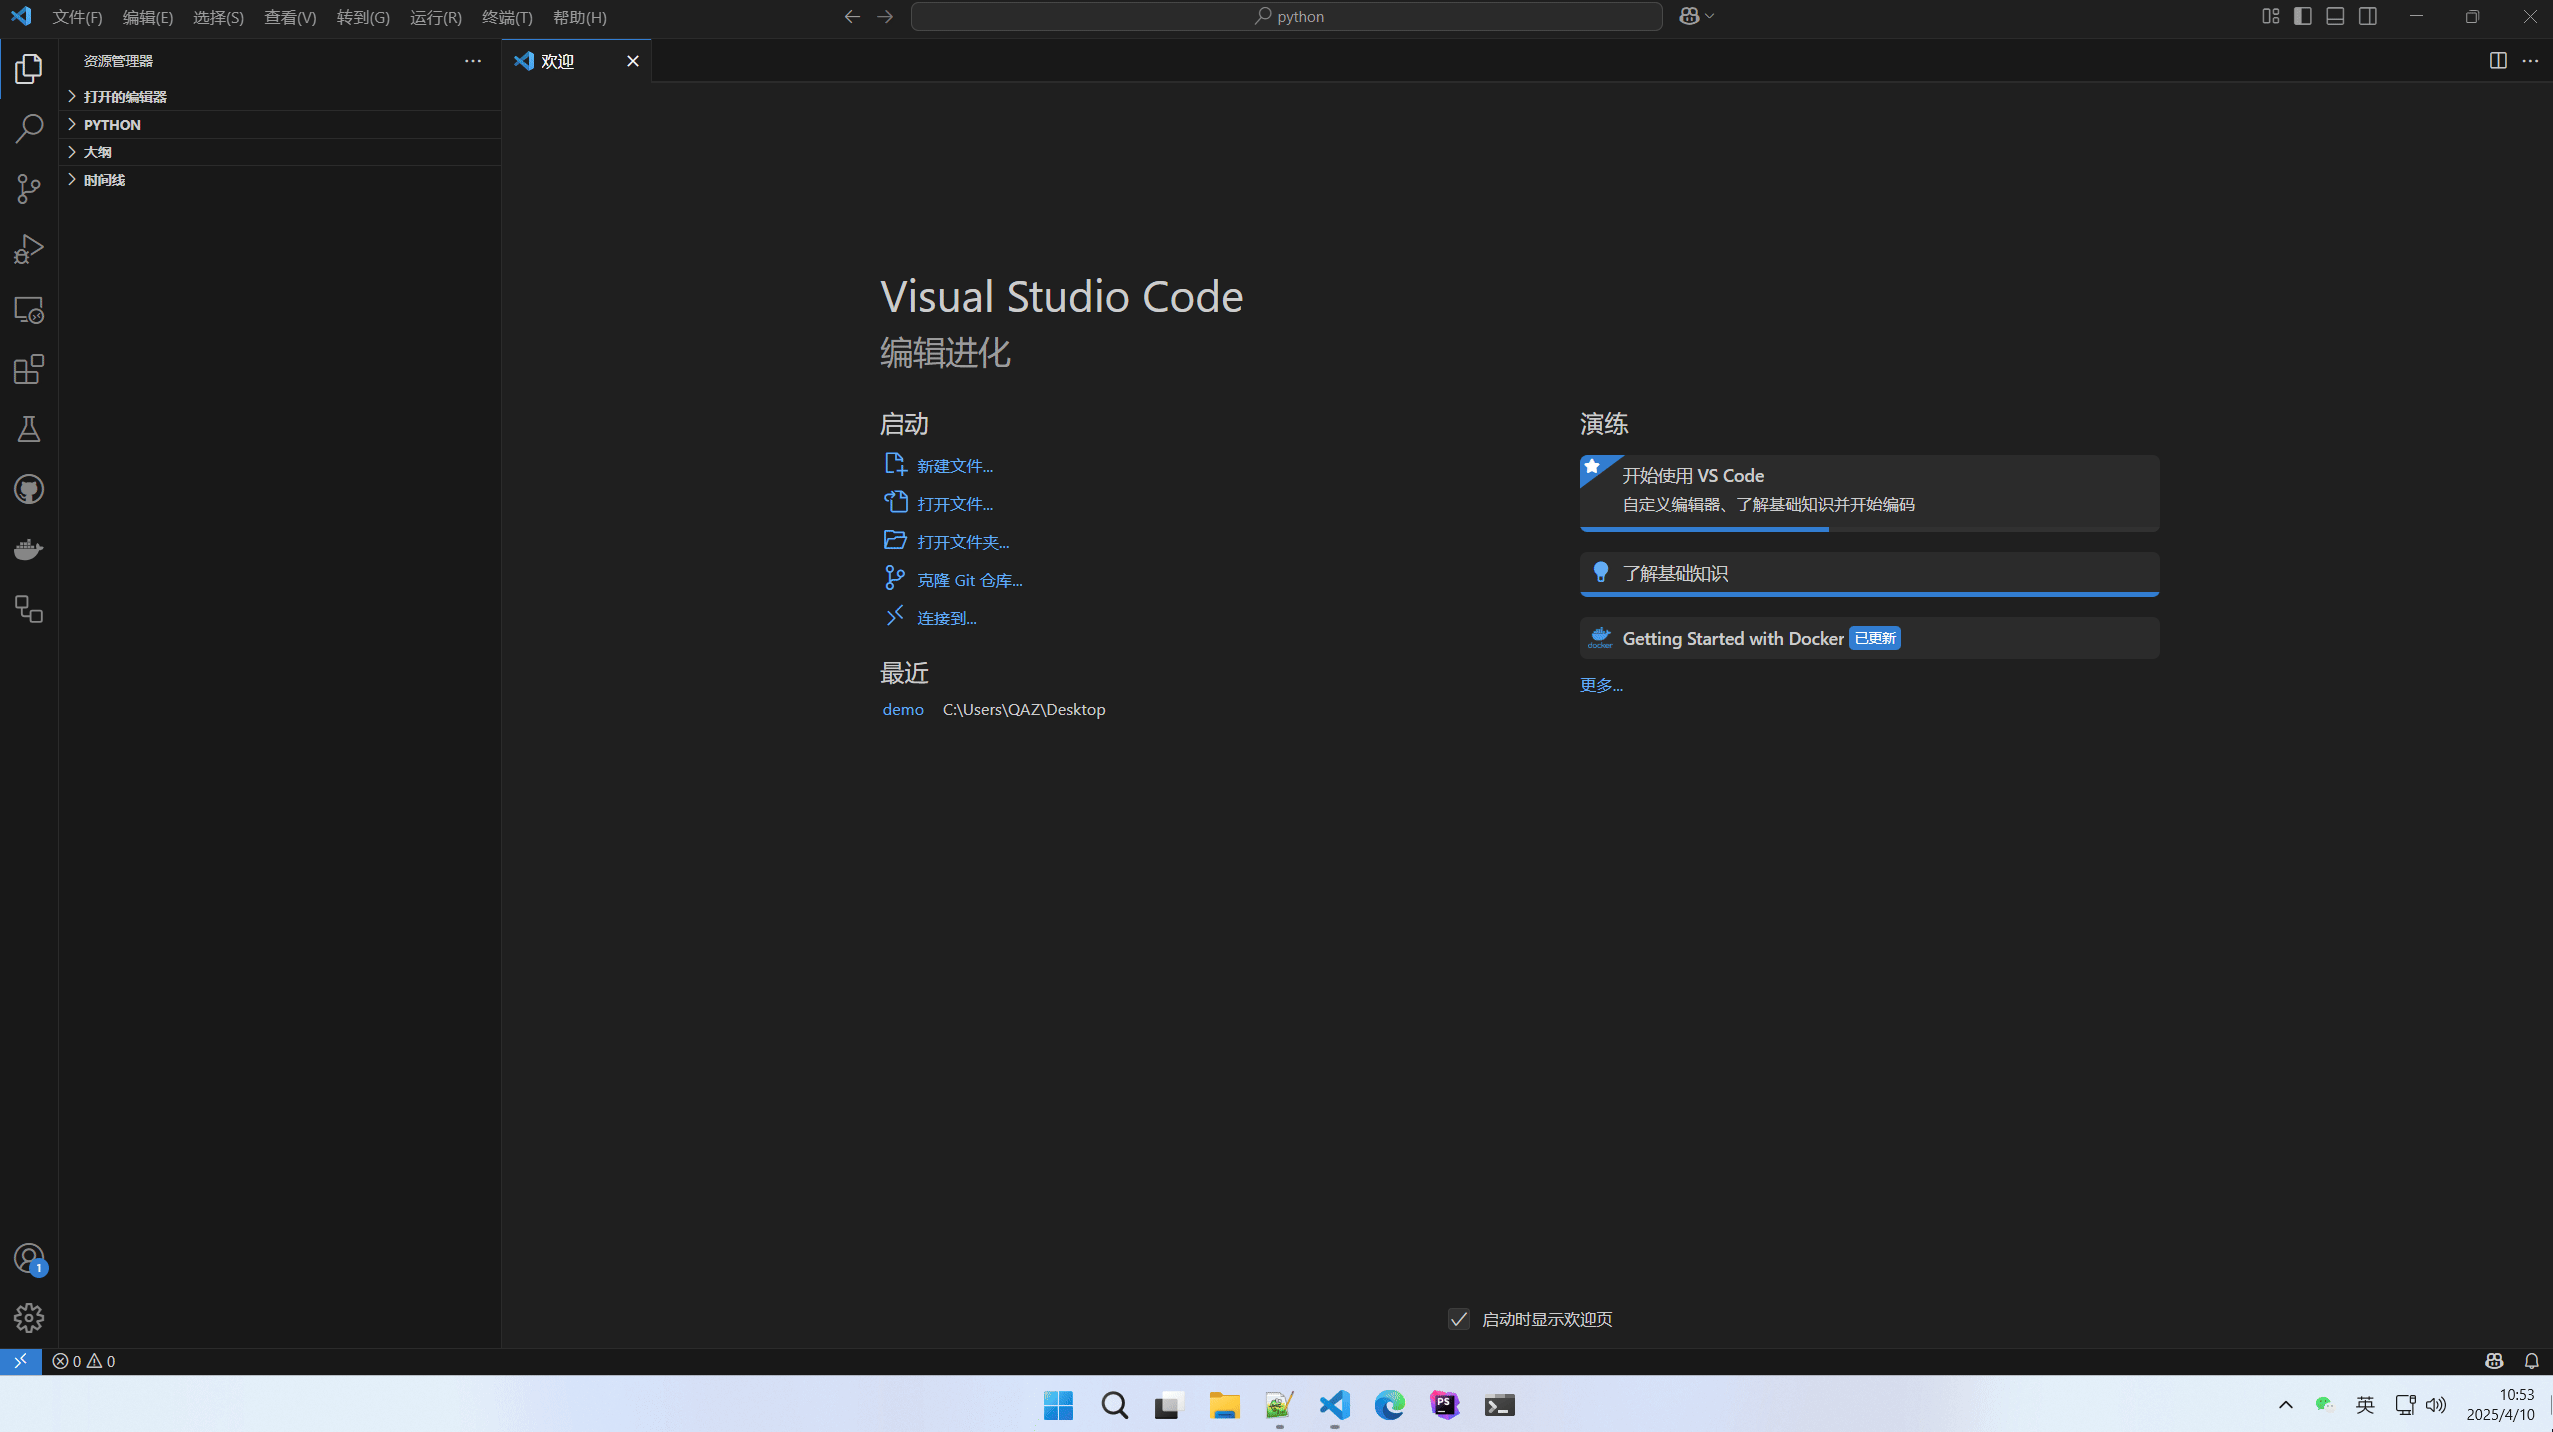Open the GitHub view in activity bar
Image resolution: width=2553 pixels, height=1432 pixels.
pyautogui.click(x=29, y=489)
